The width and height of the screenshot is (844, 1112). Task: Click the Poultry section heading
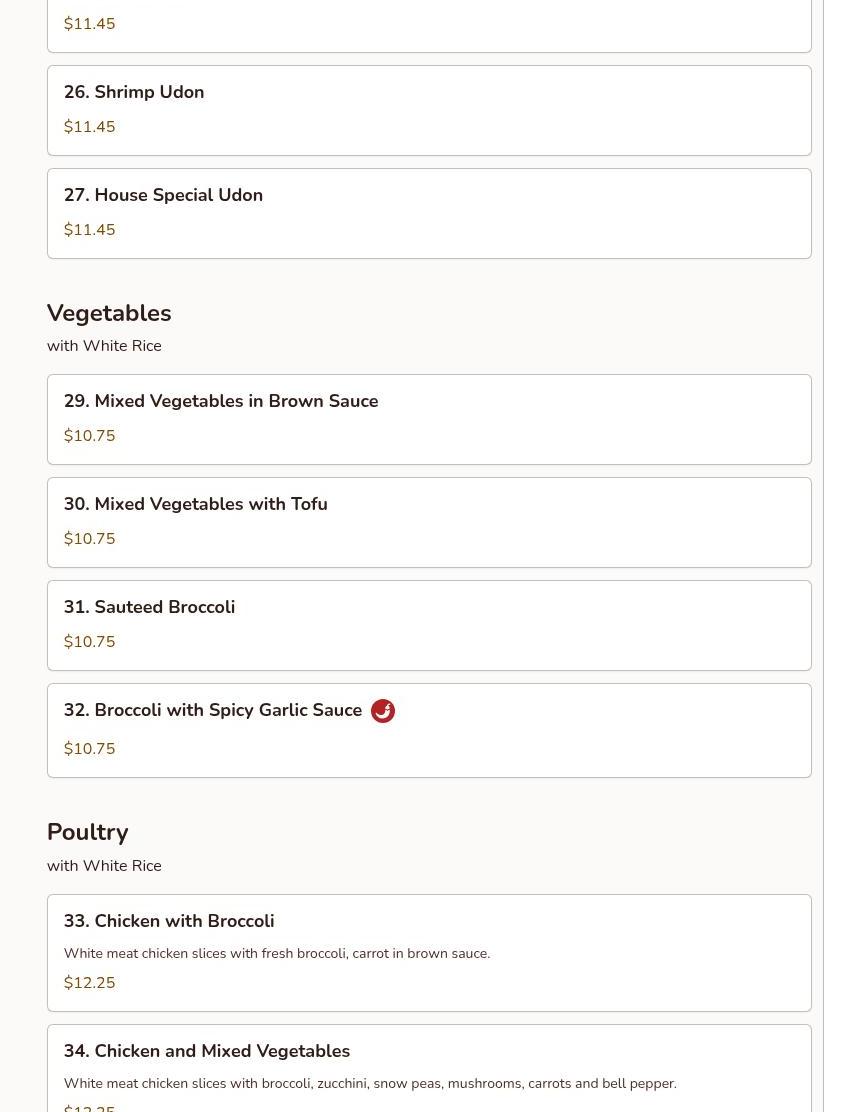(87, 832)
